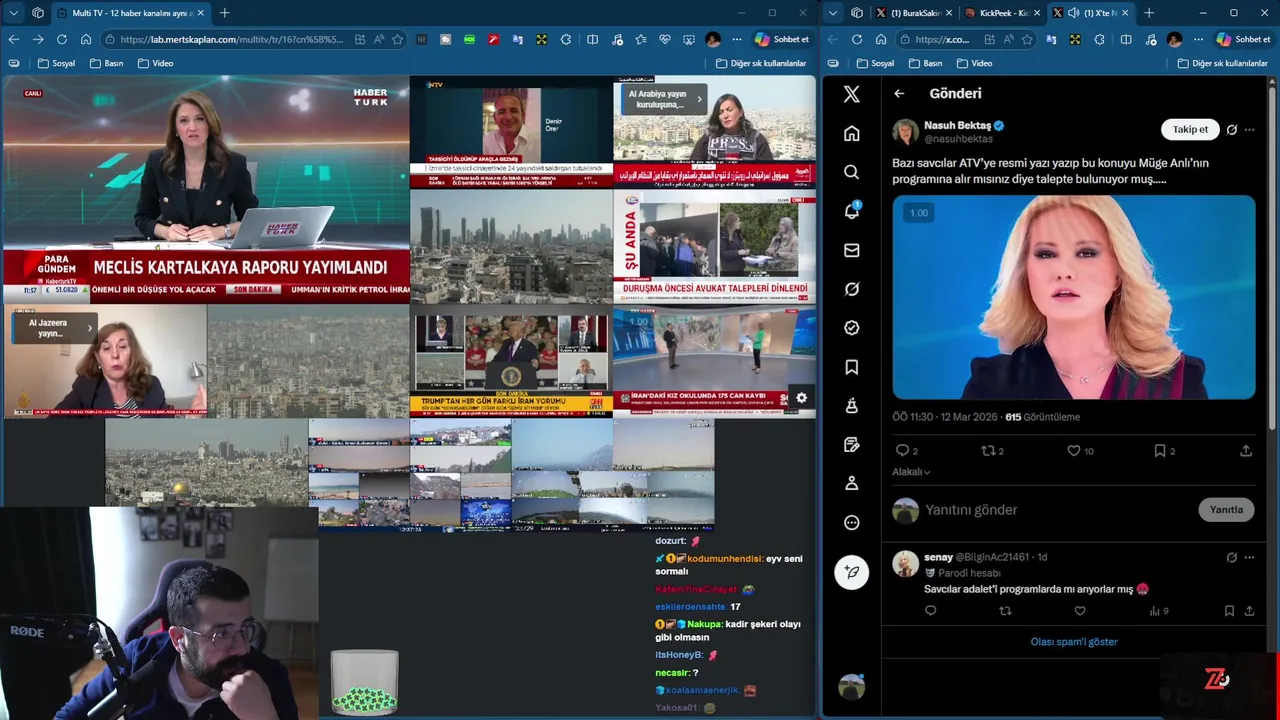
Task: Follow Nasuh Bektaş with Takip et
Action: click(1190, 129)
